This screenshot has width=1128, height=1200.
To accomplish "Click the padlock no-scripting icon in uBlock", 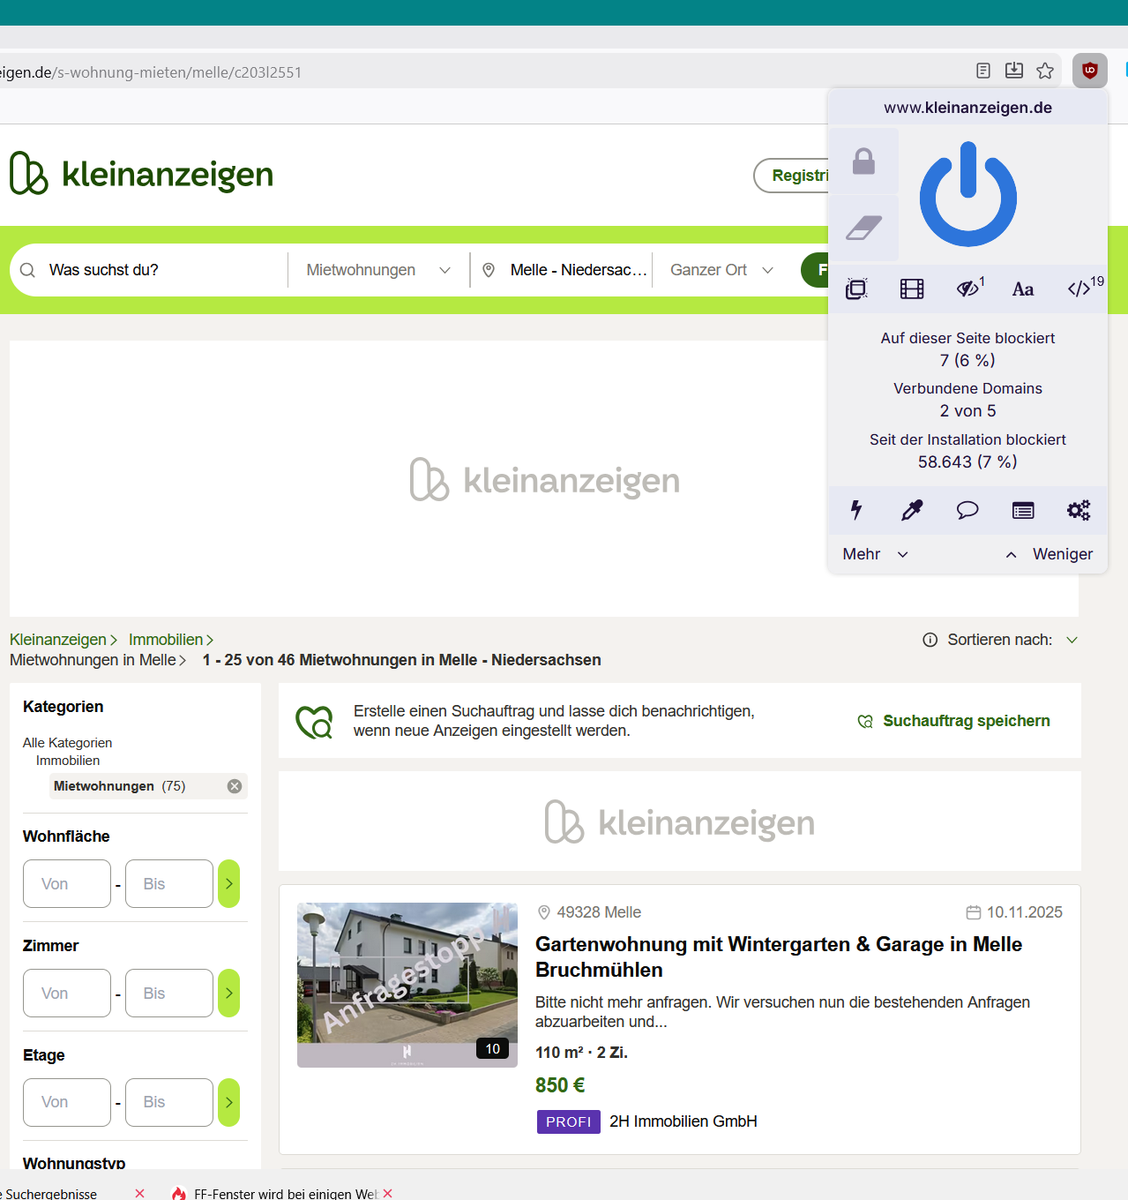I will pyautogui.click(x=864, y=161).
